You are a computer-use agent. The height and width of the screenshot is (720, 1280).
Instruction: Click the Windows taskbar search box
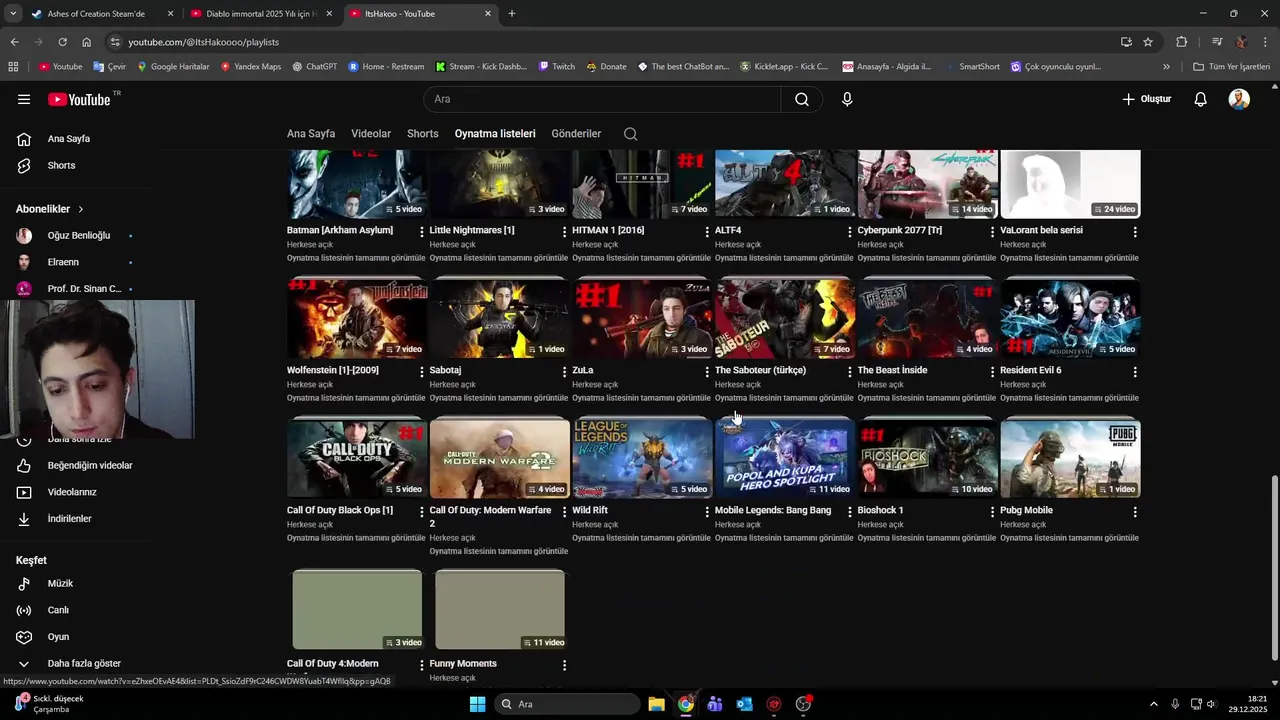[567, 704]
